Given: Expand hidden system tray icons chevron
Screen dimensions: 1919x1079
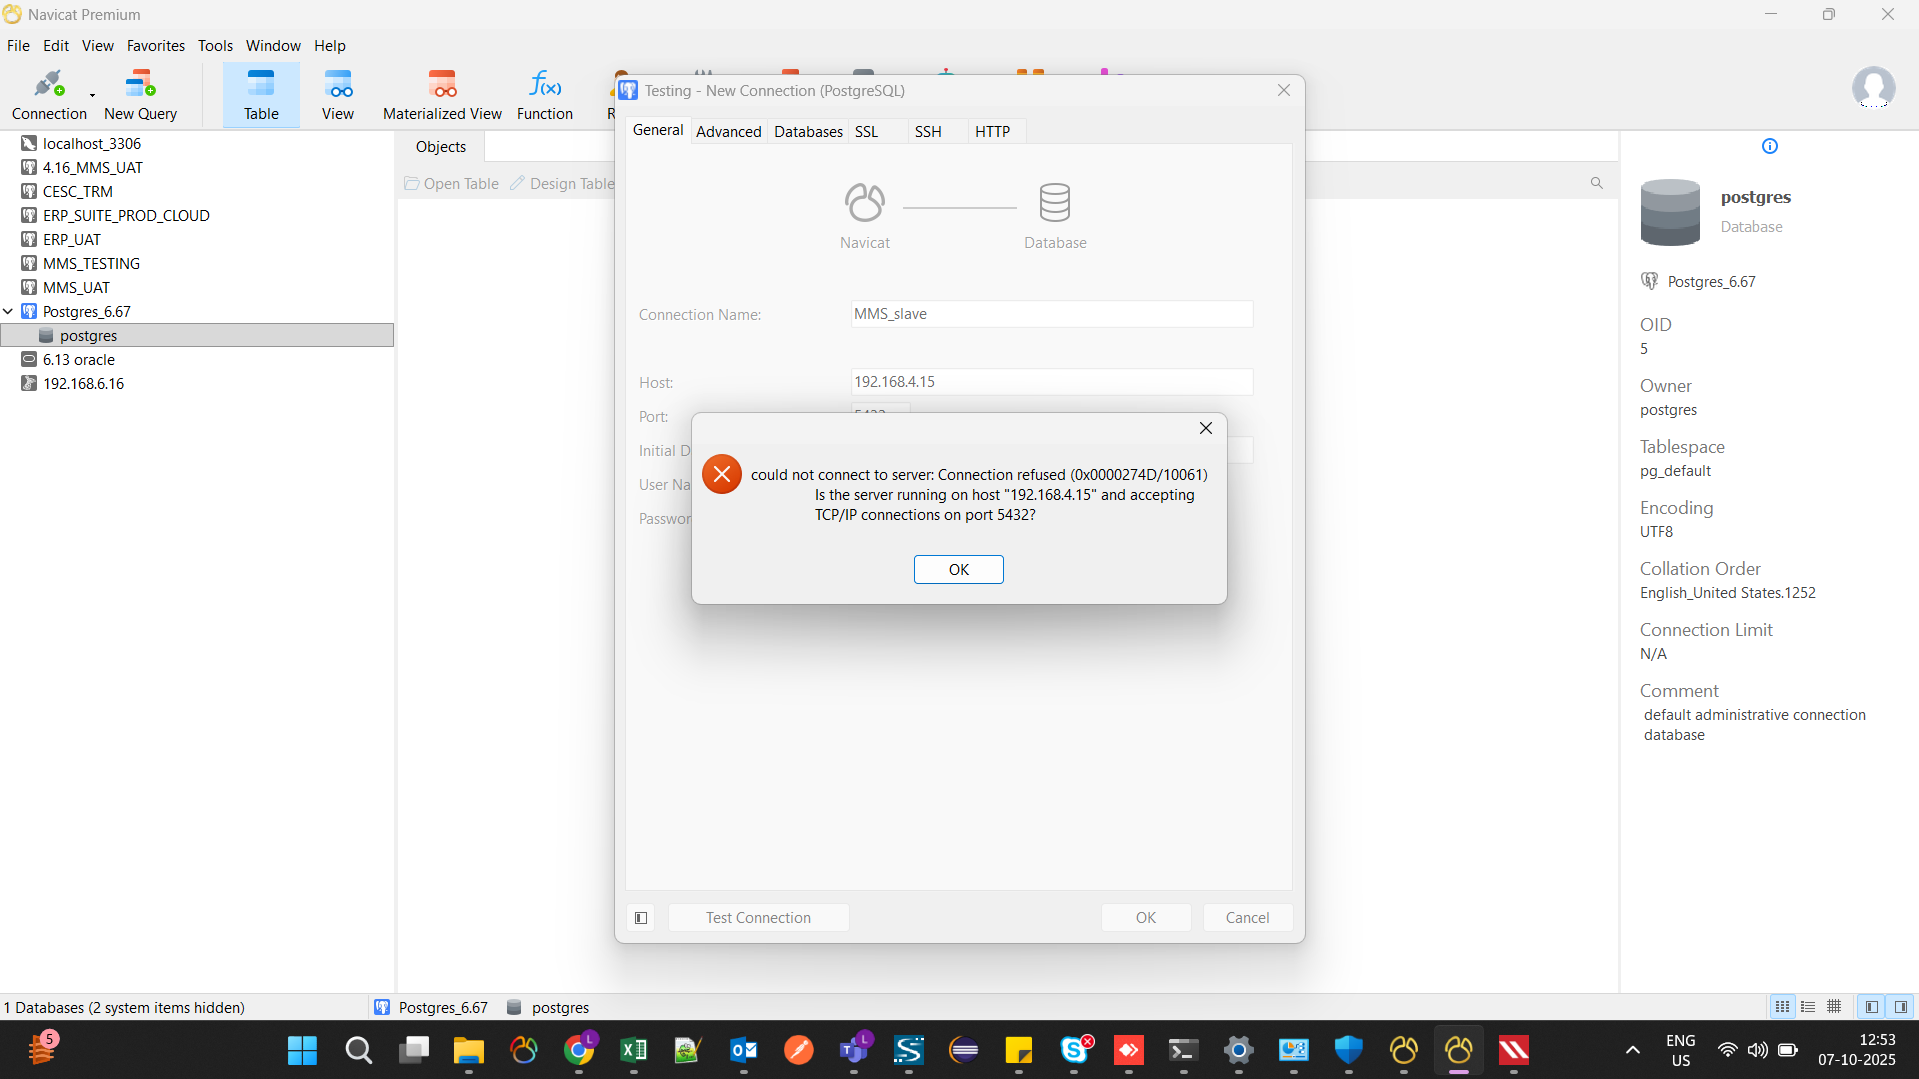Looking at the screenshot, I should (x=1632, y=1050).
